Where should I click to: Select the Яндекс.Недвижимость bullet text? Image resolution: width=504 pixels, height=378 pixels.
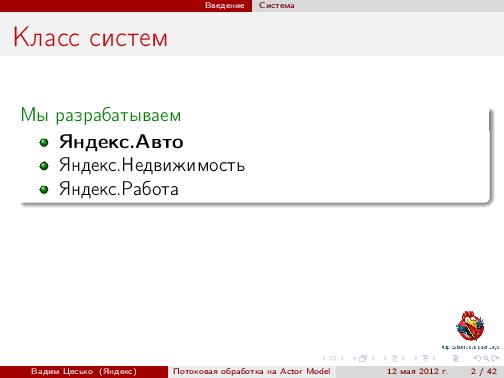coord(152,165)
